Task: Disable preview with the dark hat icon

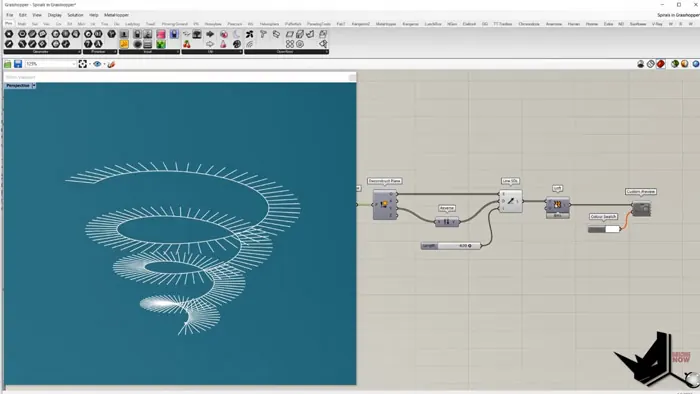Action: (x=641, y=64)
